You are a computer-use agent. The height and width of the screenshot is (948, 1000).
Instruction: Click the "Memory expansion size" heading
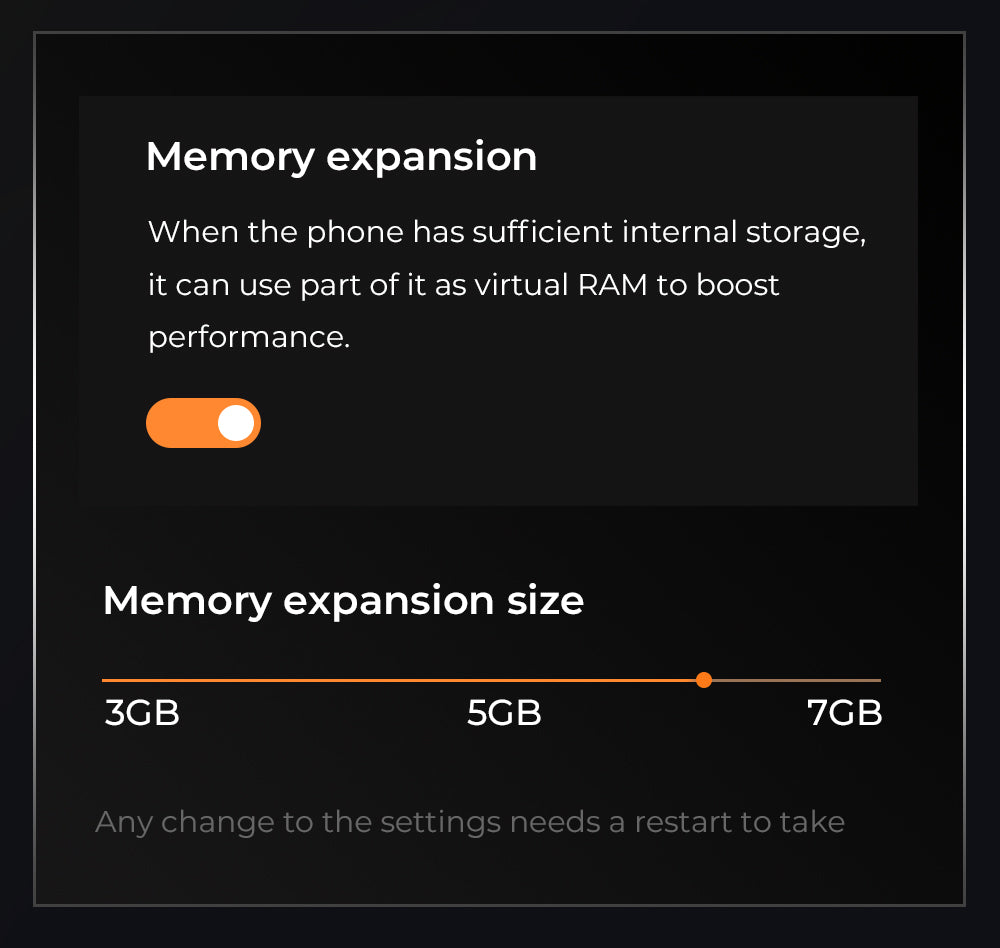point(343,600)
